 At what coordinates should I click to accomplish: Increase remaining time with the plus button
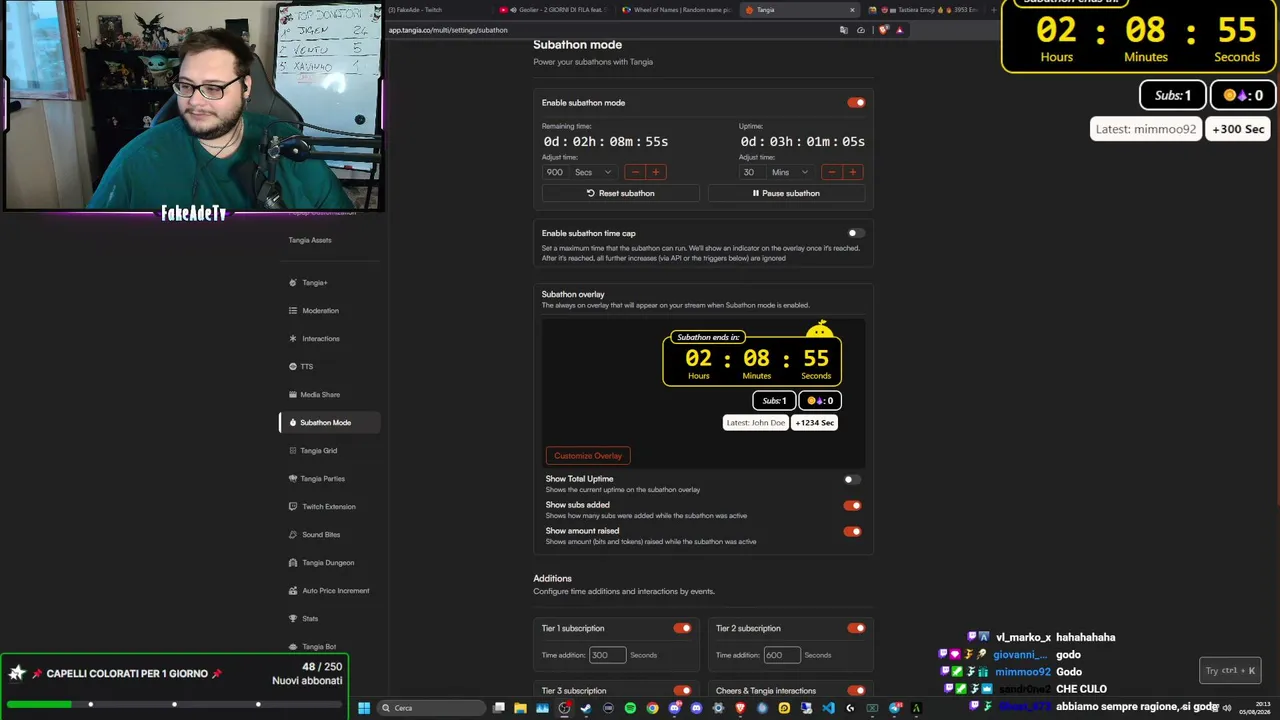point(656,172)
